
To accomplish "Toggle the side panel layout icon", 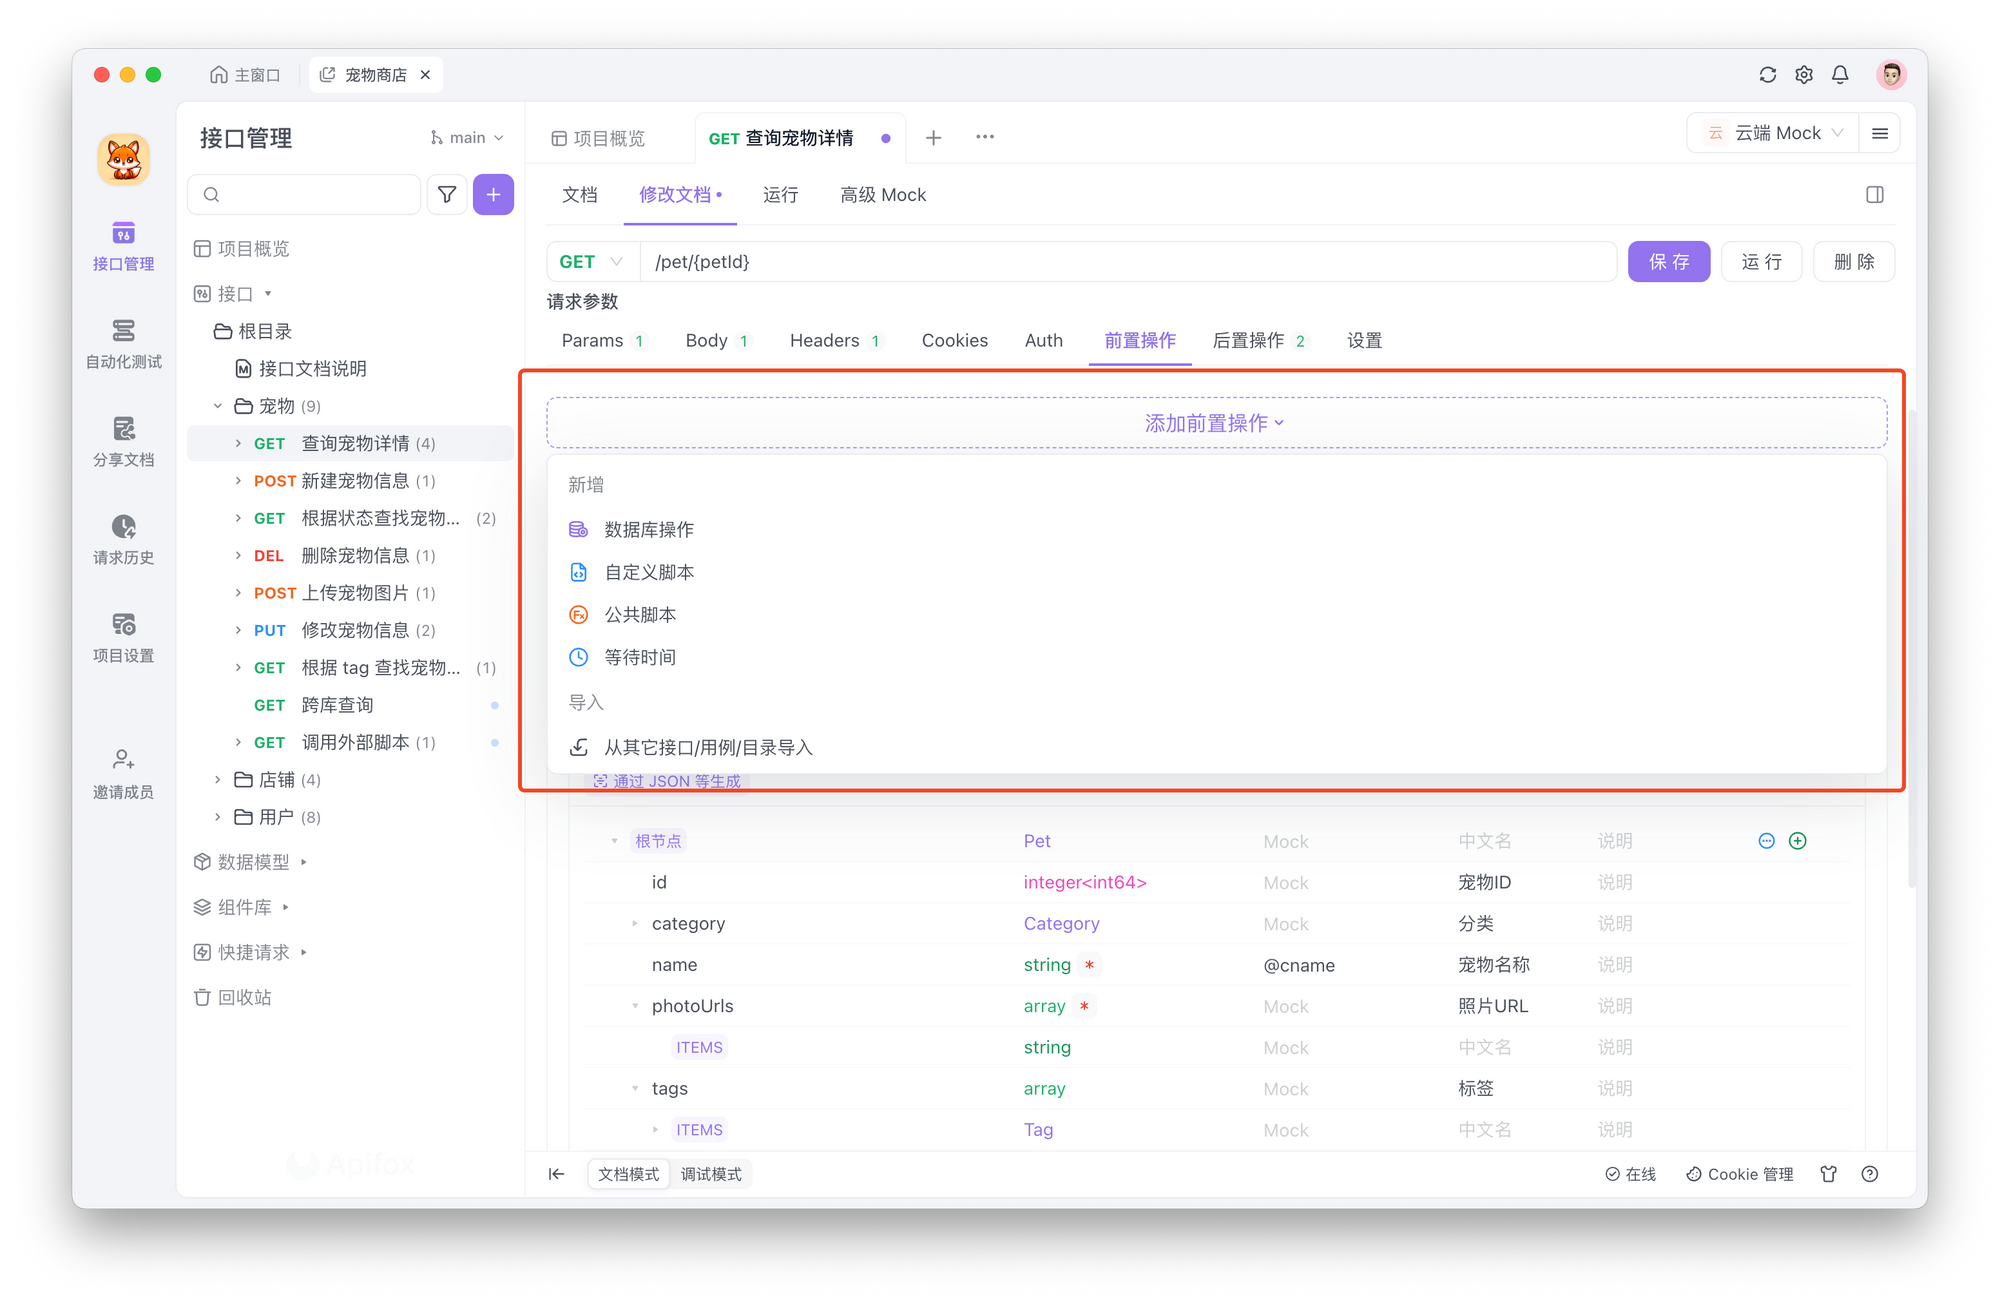I will 1875,195.
